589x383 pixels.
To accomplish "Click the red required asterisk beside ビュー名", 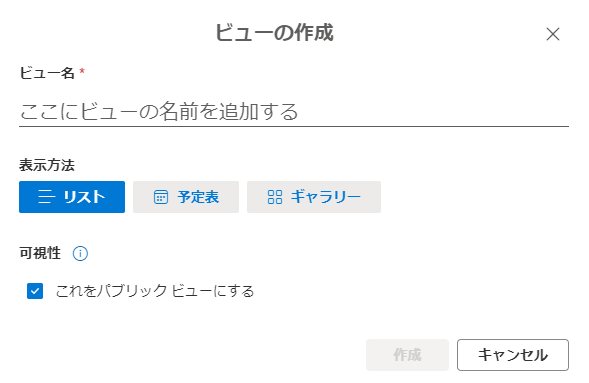I will click(x=82, y=71).
